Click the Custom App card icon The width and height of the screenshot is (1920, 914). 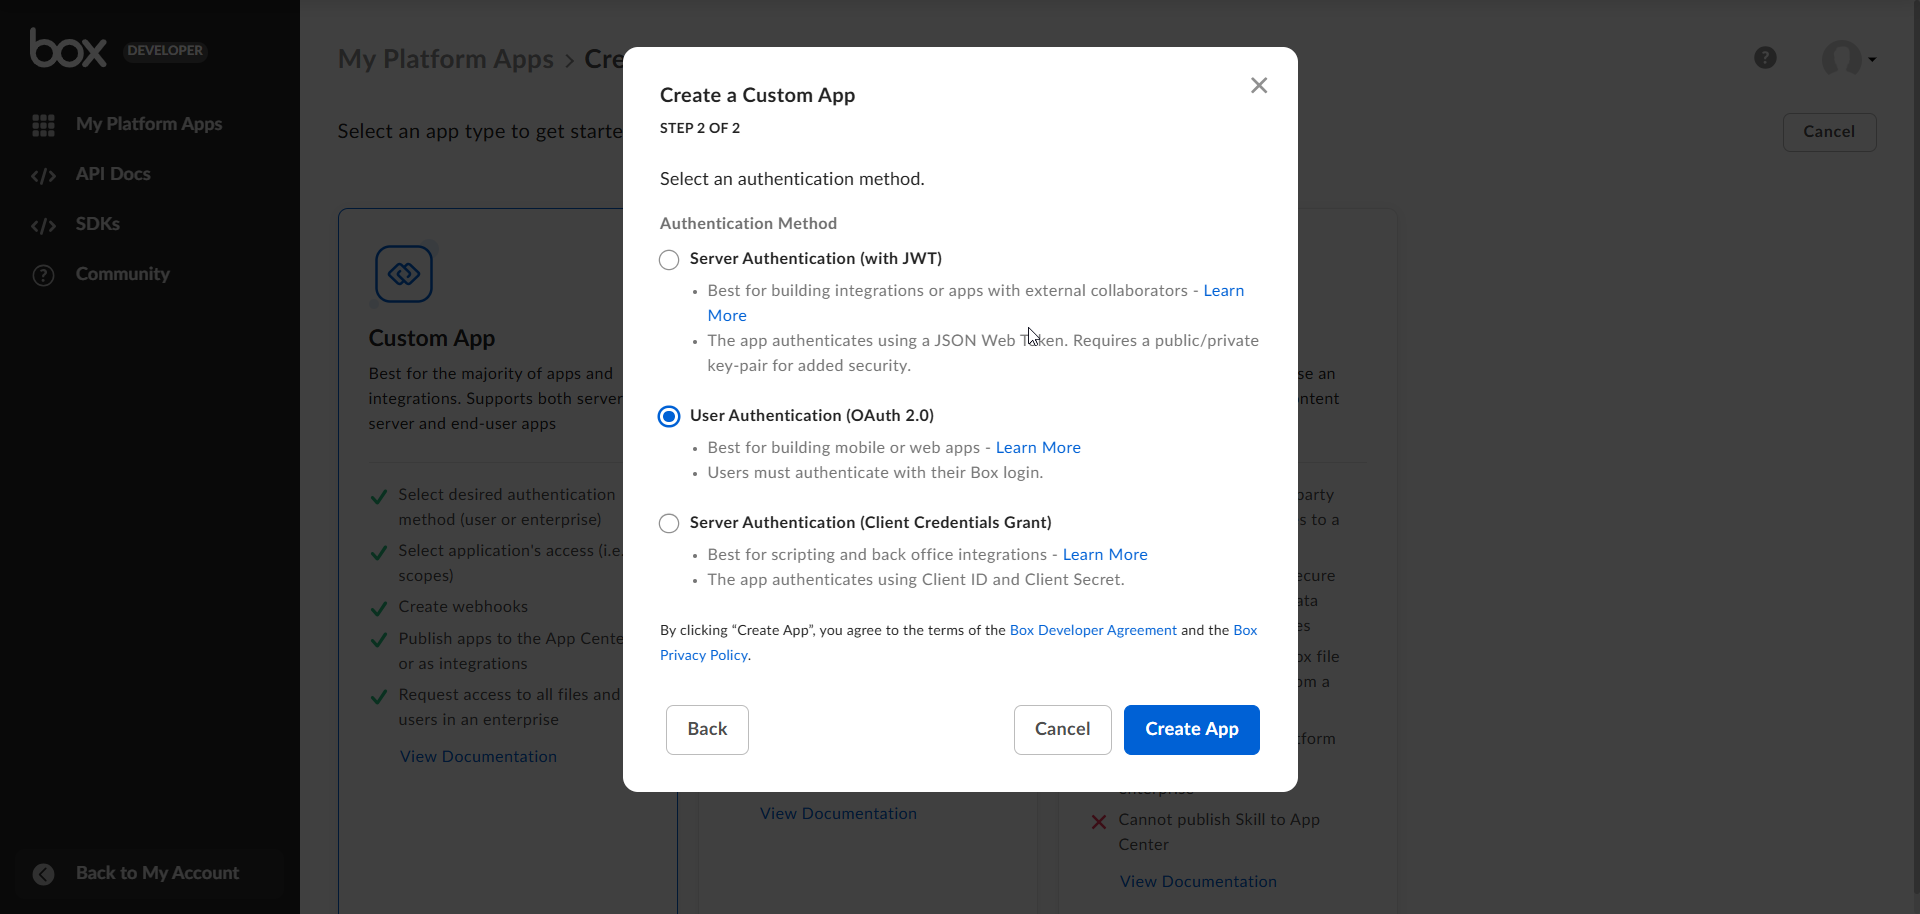[x=403, y=273]
